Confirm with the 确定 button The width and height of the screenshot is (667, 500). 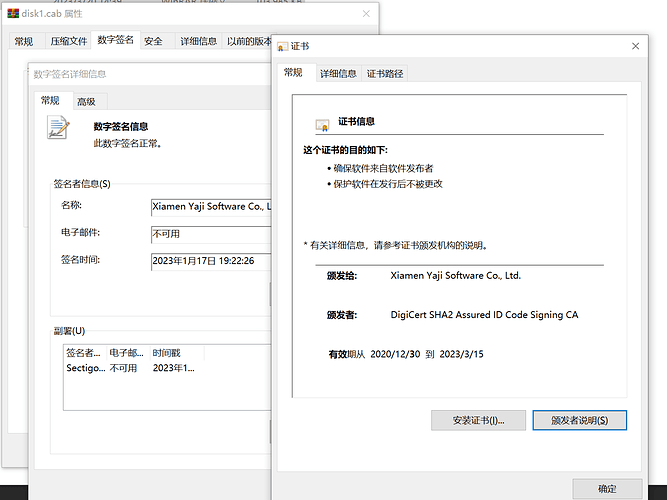pyautogui.click(x=607, y=489)
